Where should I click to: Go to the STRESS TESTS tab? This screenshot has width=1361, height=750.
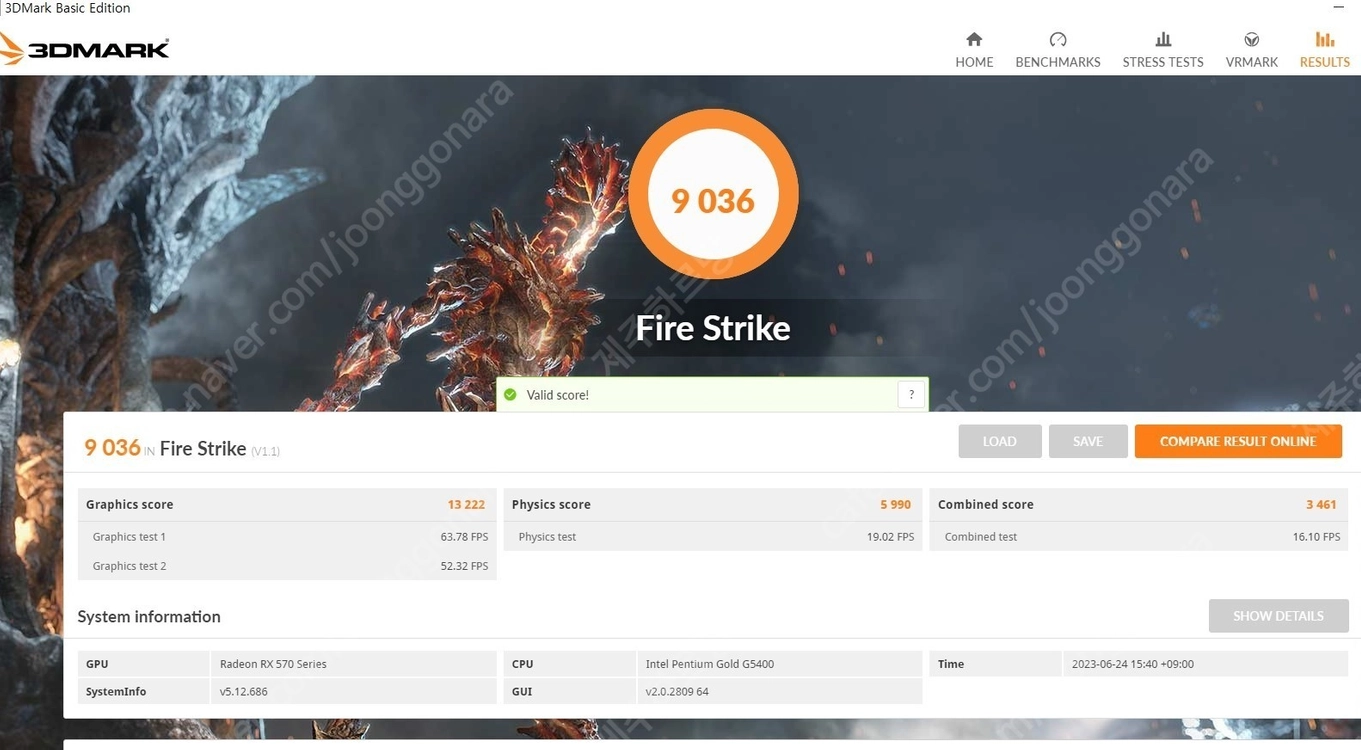(1163, 50)
